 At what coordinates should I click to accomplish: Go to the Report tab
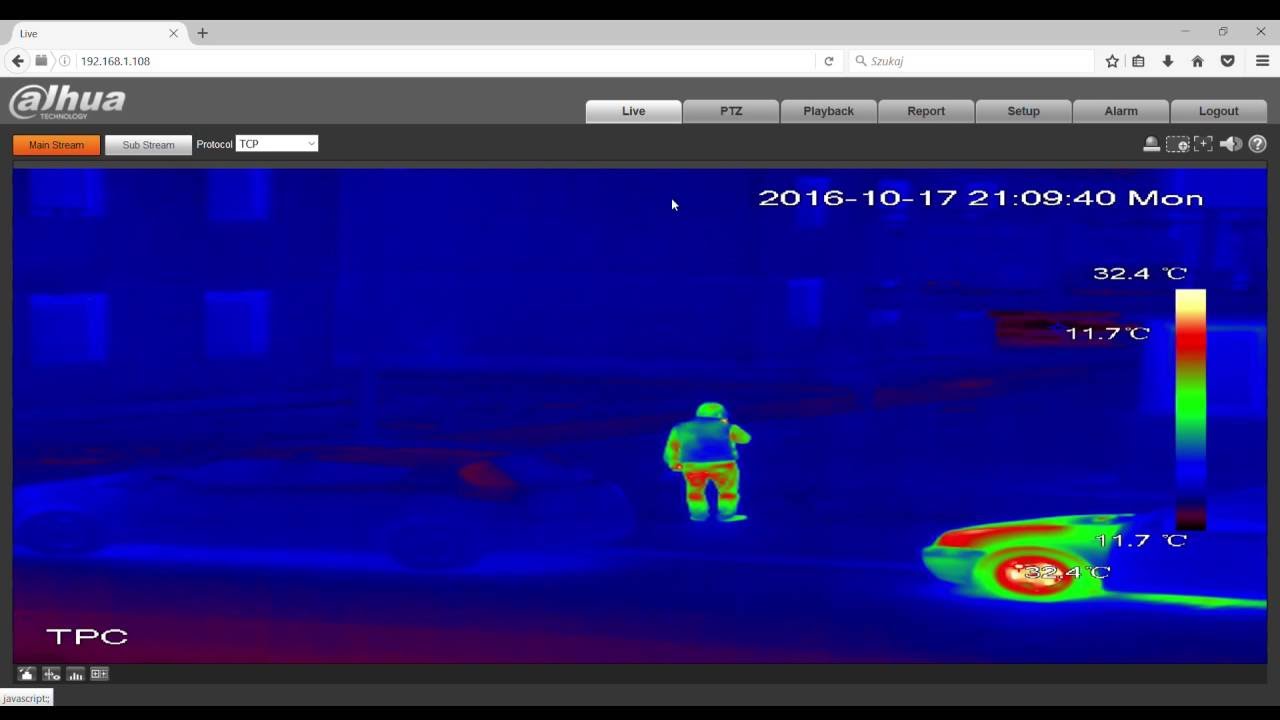coord(926,111)
